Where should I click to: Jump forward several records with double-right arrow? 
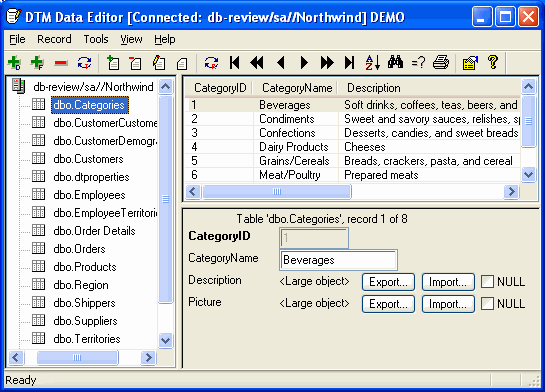coord(327,63)
